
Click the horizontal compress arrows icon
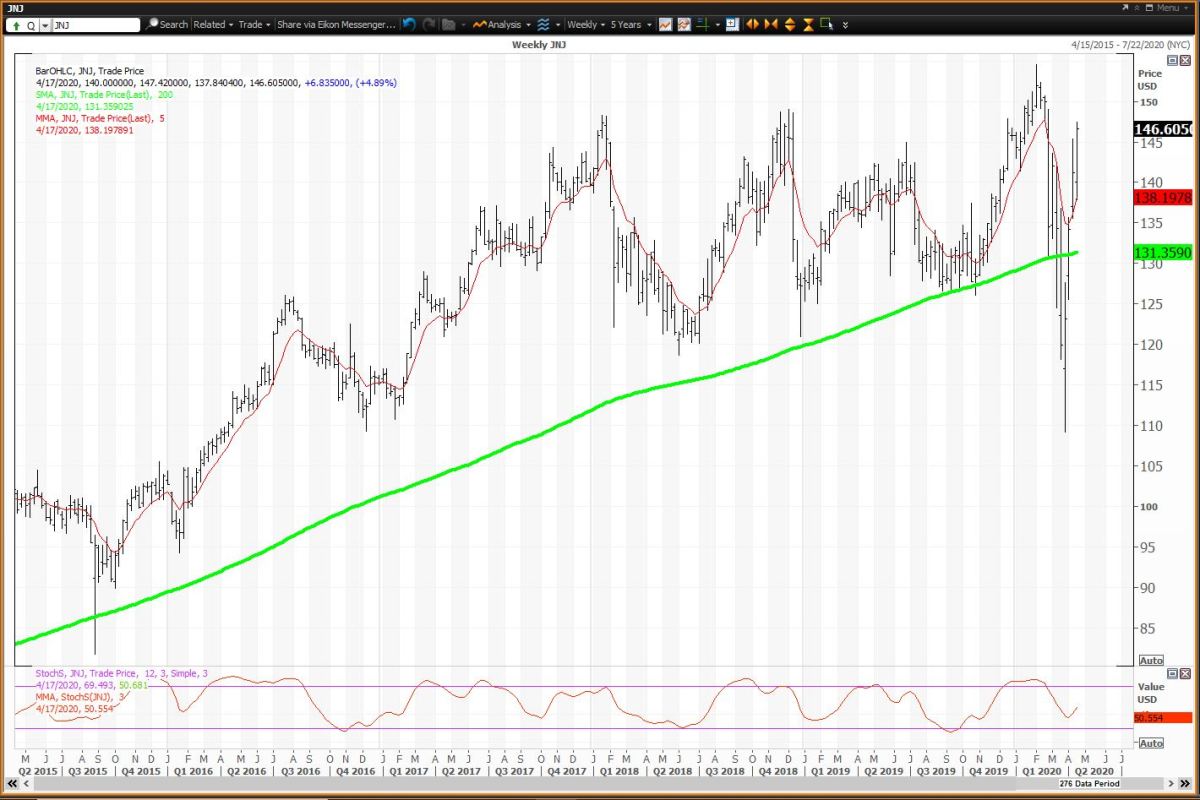(x=771, y=24)
